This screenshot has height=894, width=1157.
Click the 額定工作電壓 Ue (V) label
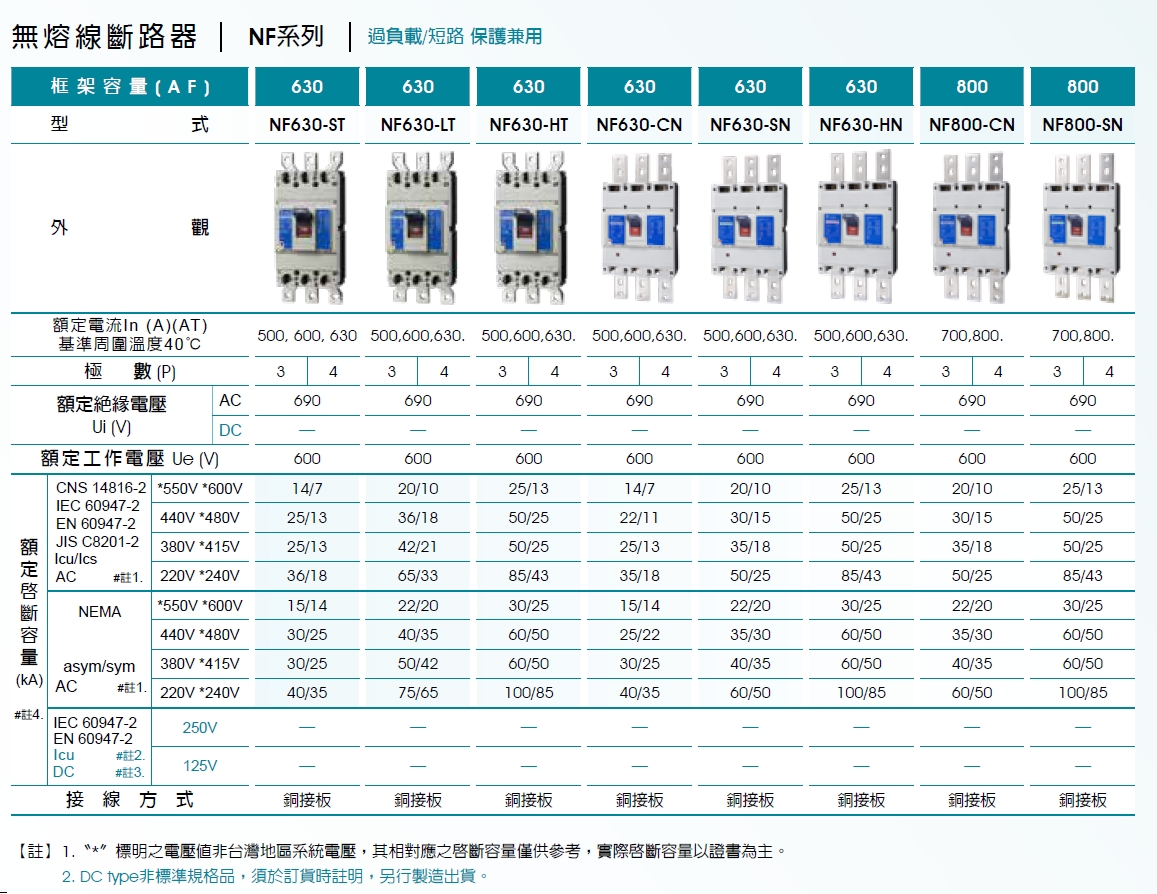point(130,459)
